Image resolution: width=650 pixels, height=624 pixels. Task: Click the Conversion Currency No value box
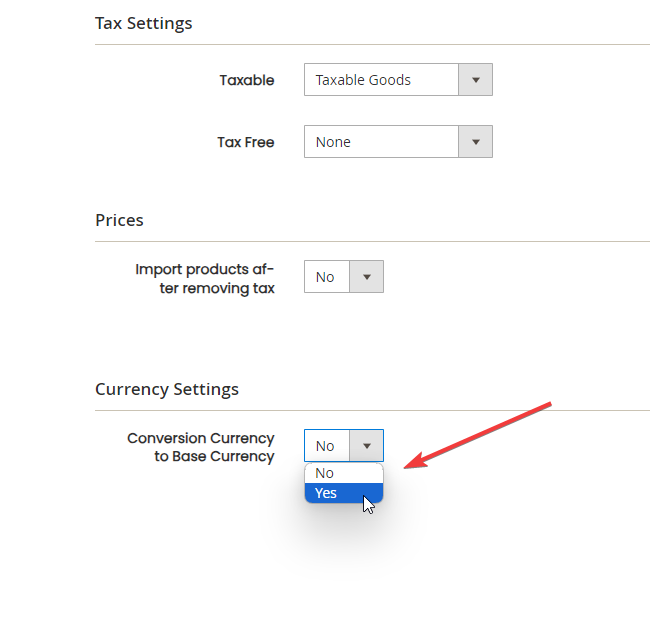pos(327,446)
